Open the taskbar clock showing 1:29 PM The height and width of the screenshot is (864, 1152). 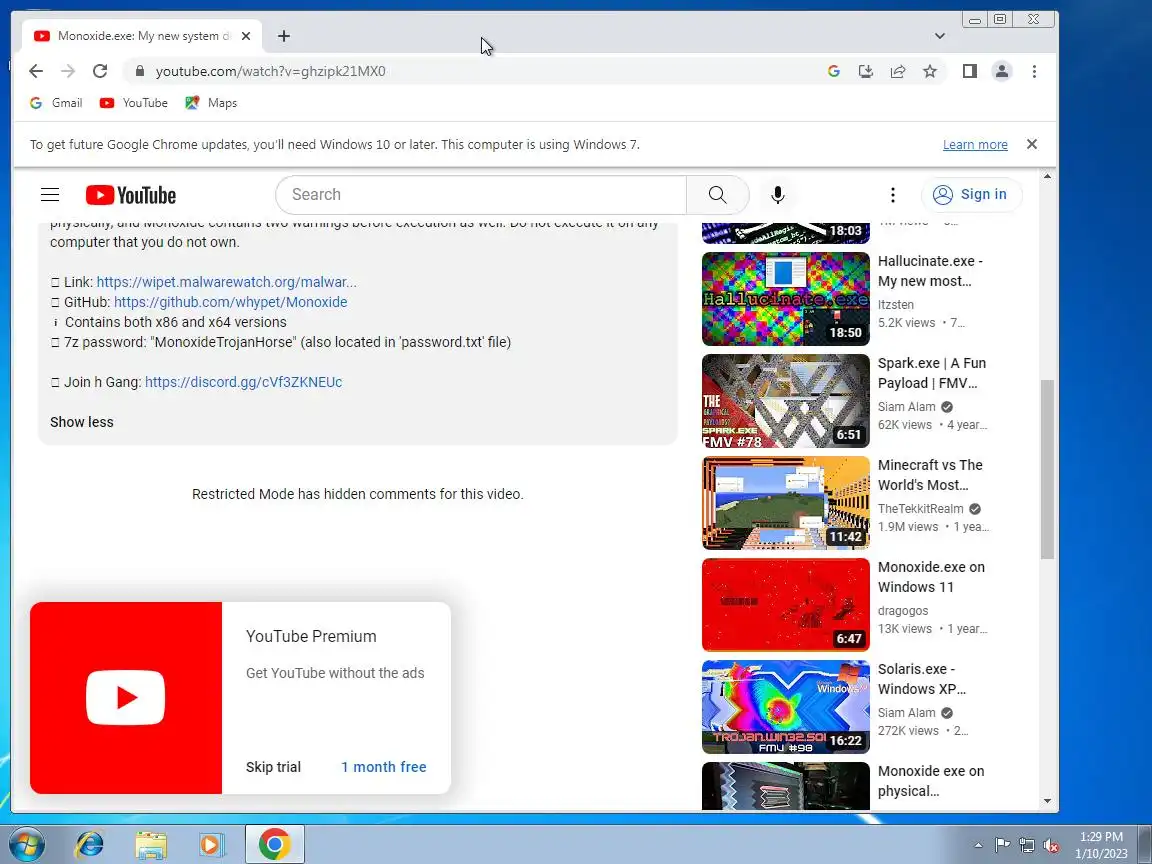tap(1101, 846)
